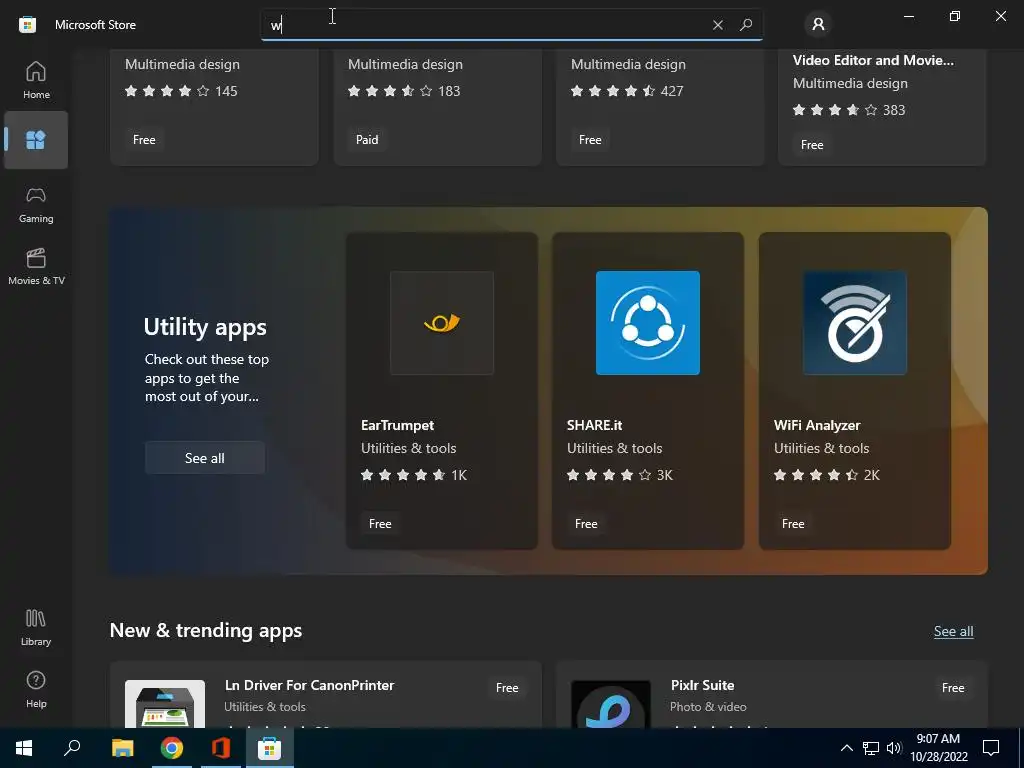Click EarTrumpet star rating 1K

point(414,475)
